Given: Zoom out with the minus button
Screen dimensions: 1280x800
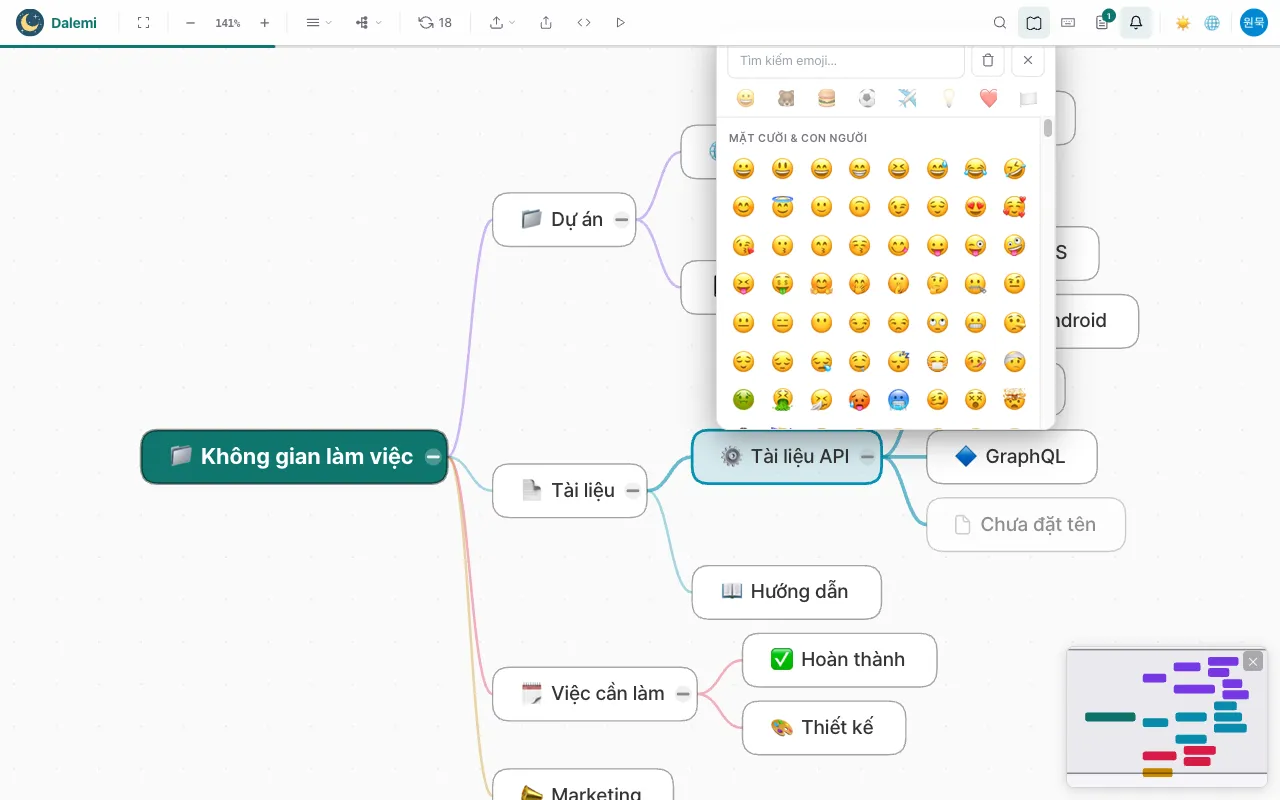Looking at the screenshot, I should pyautogui.click(x=190, y=22).
